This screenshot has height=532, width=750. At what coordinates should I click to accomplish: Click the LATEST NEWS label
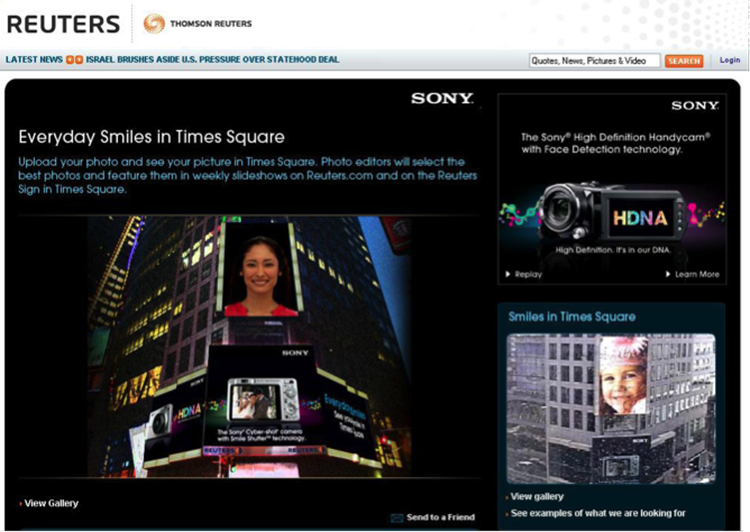point(34,60)
